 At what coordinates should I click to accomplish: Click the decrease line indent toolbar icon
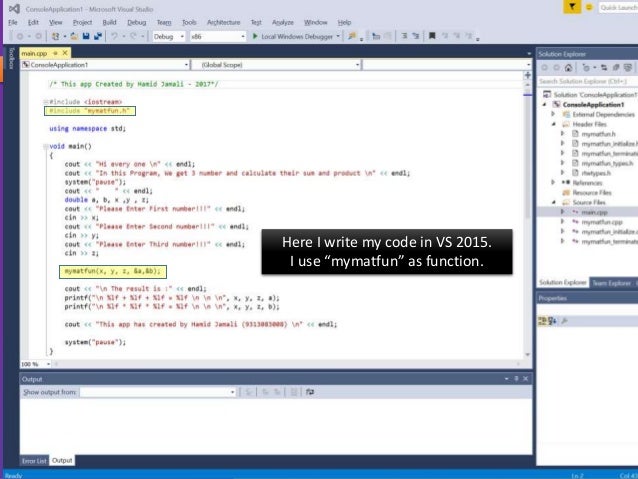pyautogui.click(x=404, y=36)
